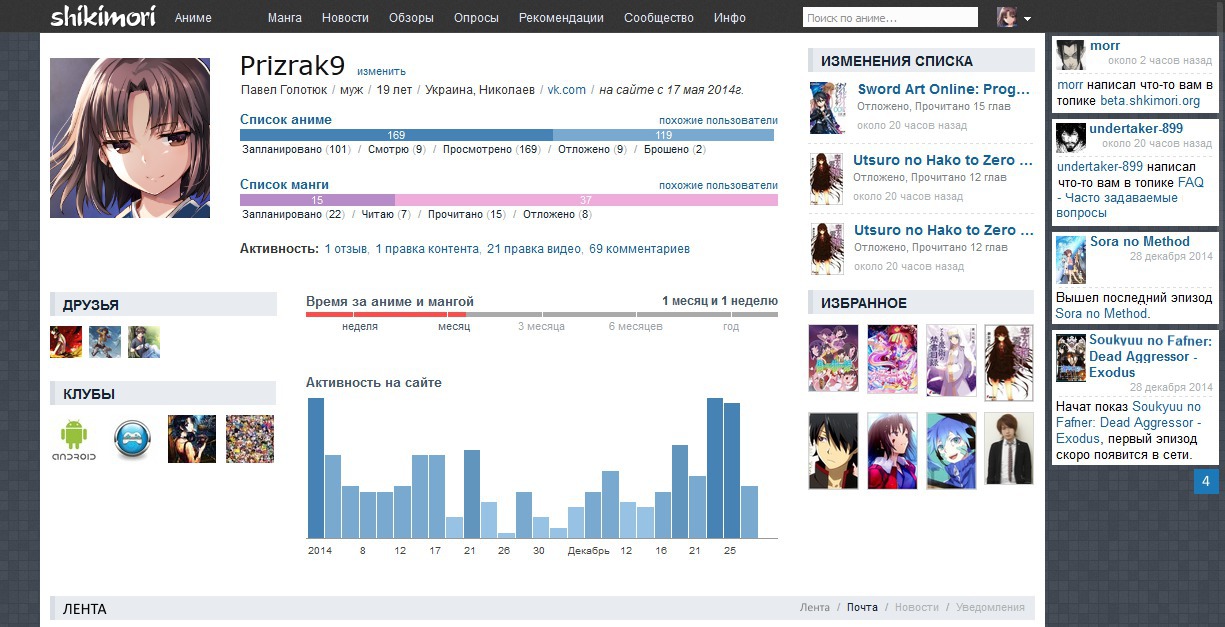Go to Сообщество in top menu
1225x627 pixels.
[658, 18]
